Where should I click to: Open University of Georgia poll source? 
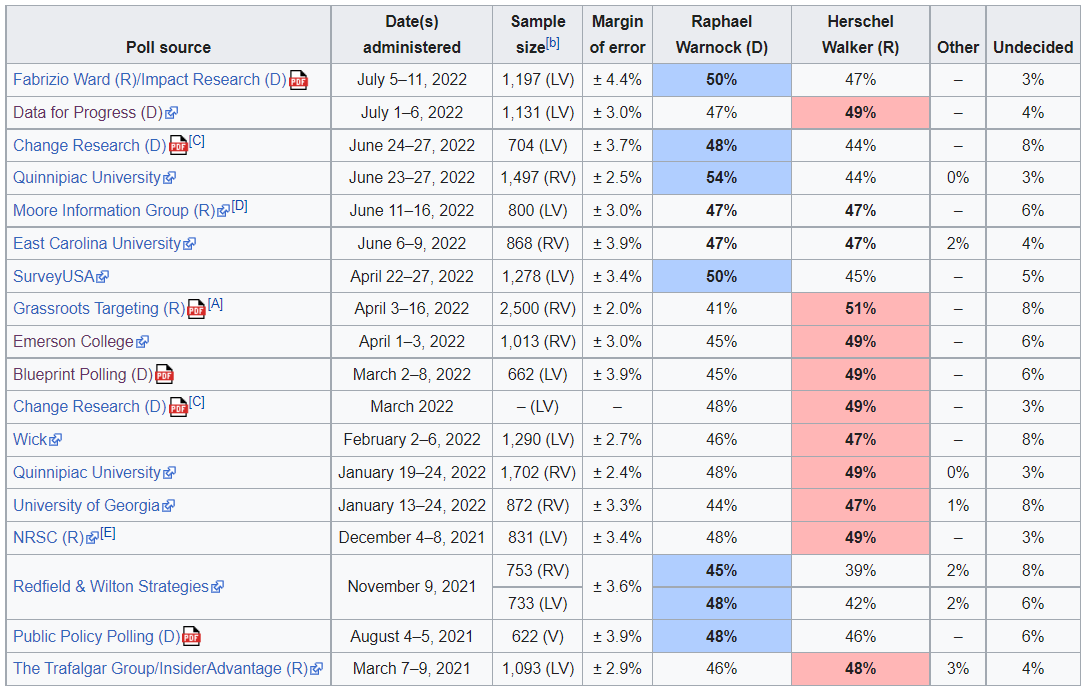coord(87,506)
